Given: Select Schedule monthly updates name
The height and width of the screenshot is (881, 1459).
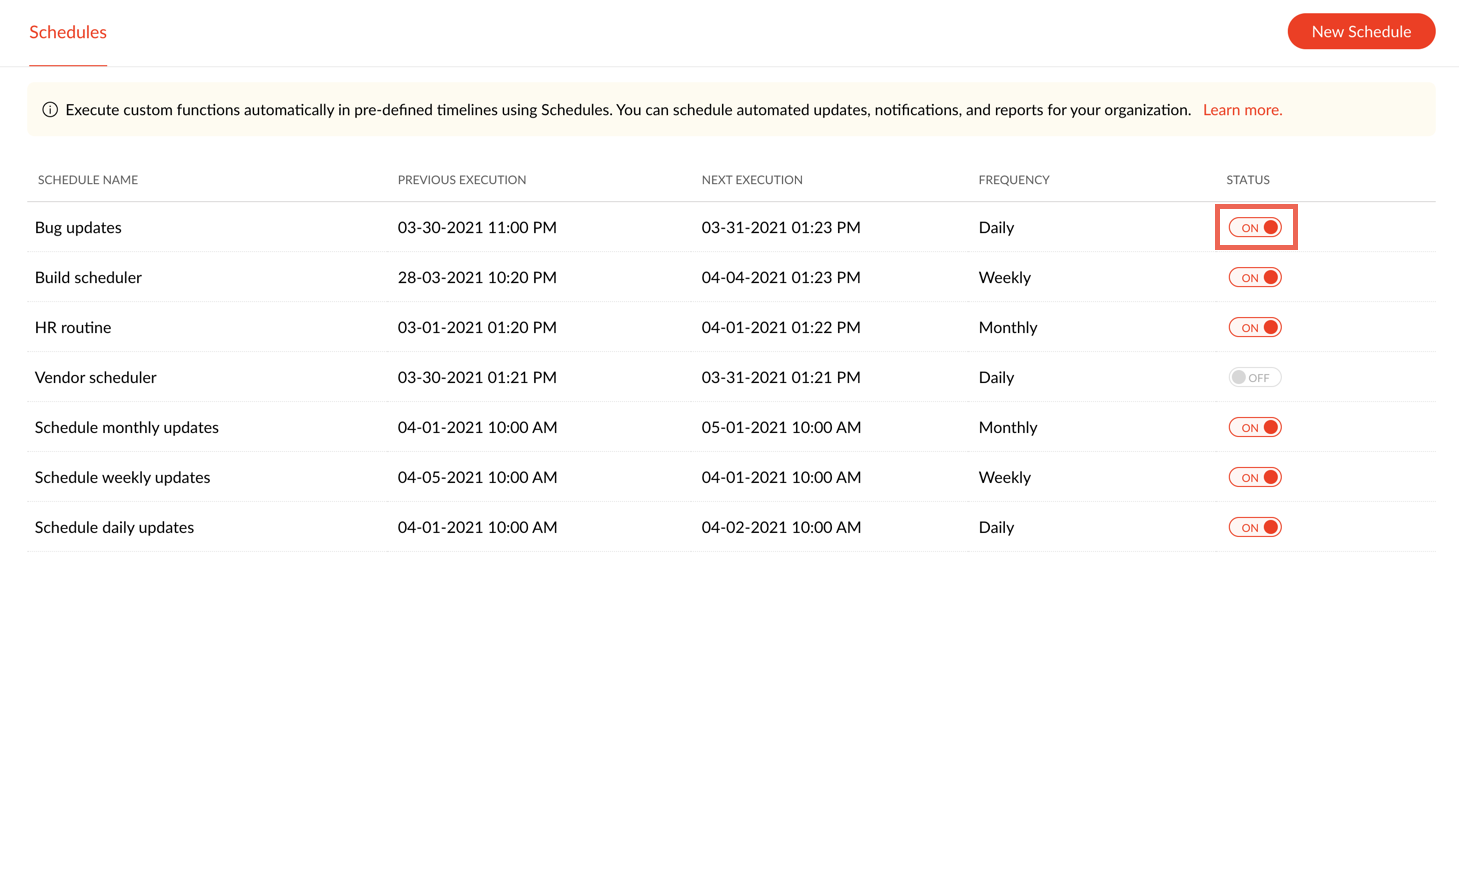Looking at the screenshot, I should click(x=127, y=428).
